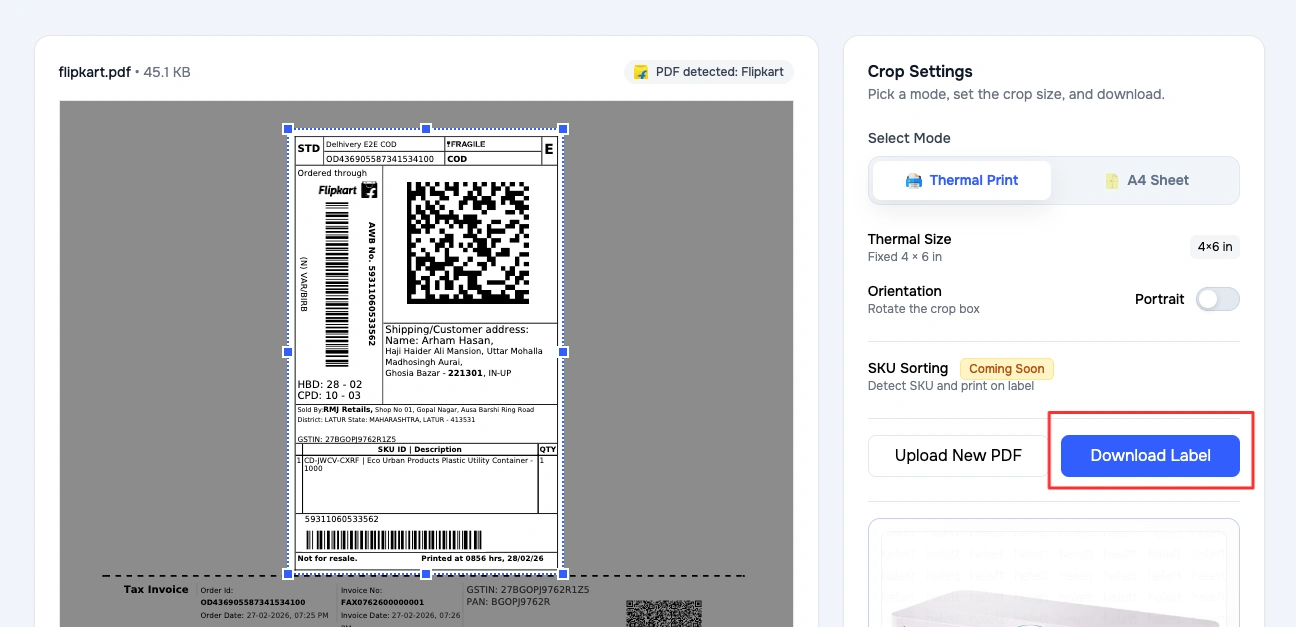This screenshot has height=627, width=1296.
Task: Select the top-center crop handle
Action: 426,129
